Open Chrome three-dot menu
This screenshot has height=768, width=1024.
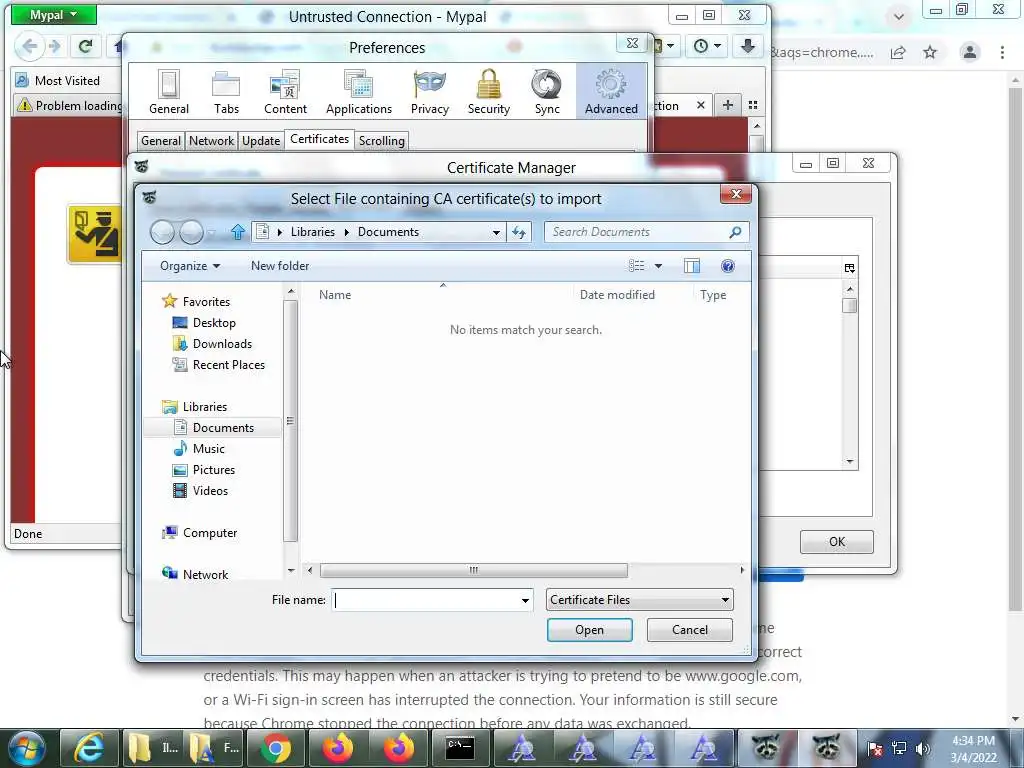(x=1002, y=52)
